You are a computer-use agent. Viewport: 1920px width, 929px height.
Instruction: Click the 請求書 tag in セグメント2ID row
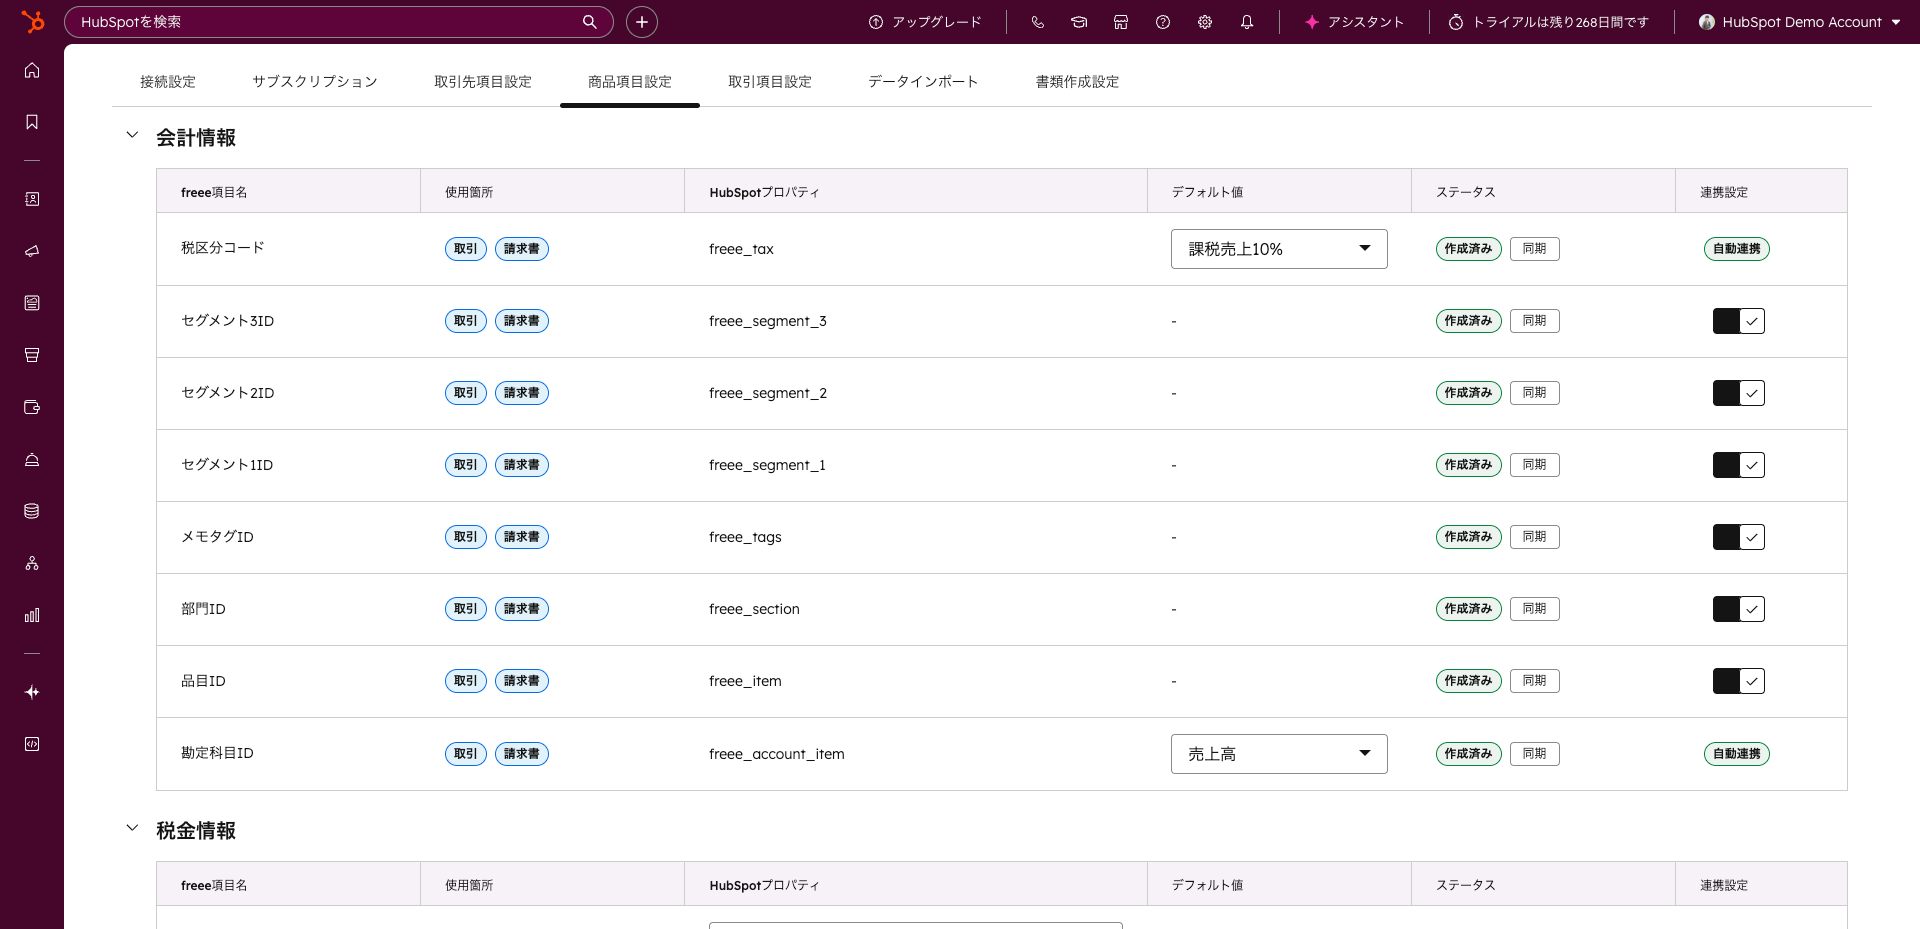click(522, 393)
